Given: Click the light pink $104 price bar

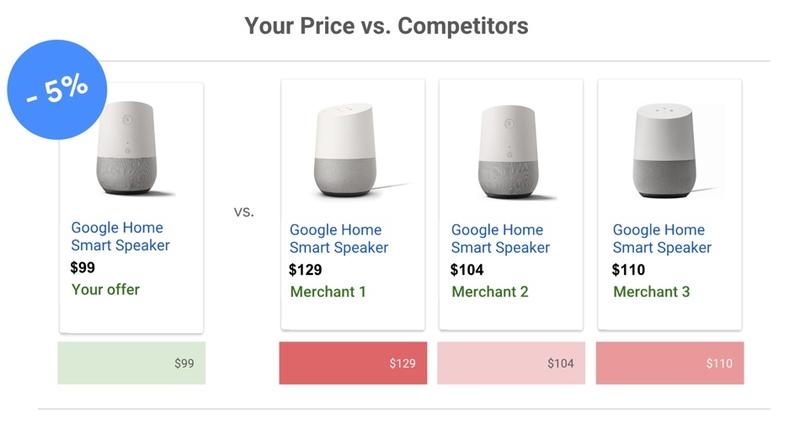Looking at the screenshot, I should tap(511, 363).
